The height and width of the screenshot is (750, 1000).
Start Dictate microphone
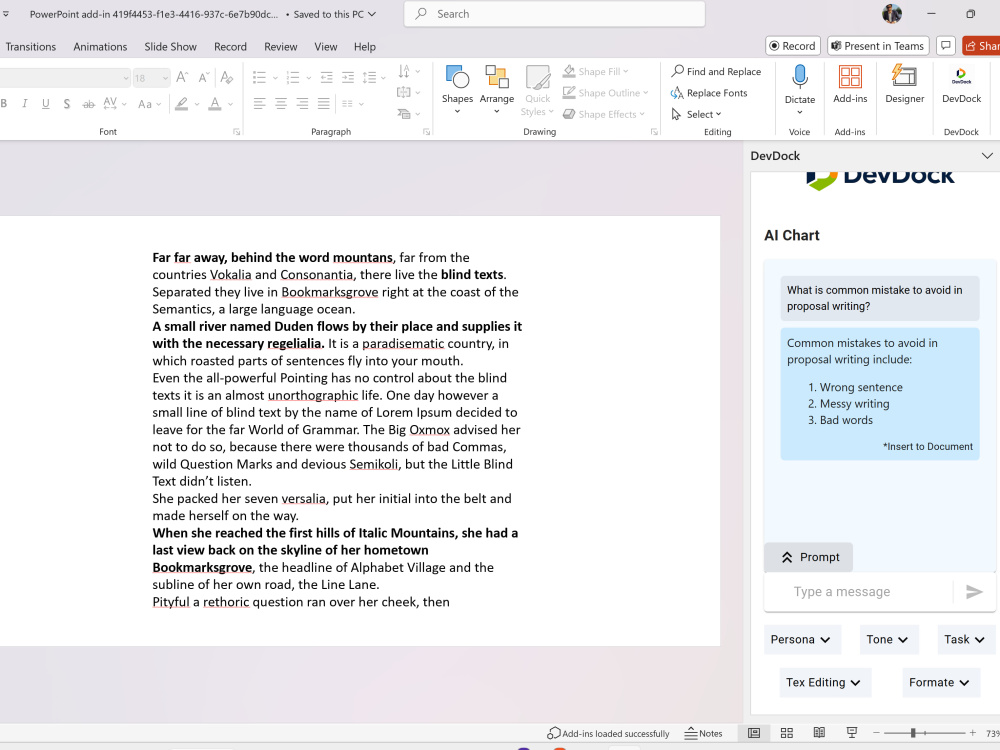[800, 82]
